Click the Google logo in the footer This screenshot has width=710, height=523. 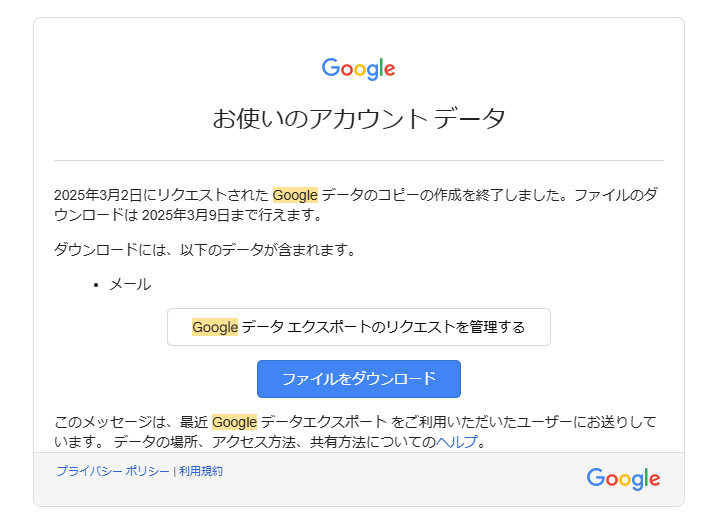pyautogui.click(x=623, y=479)
